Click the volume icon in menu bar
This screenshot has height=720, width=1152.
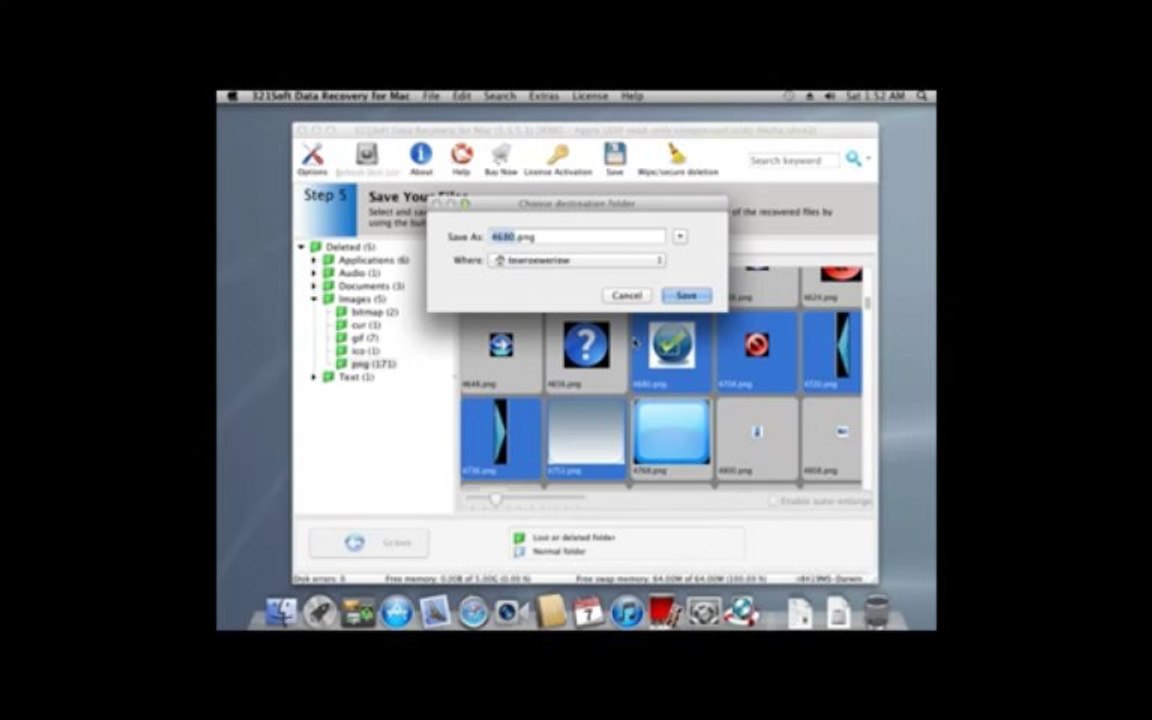tap(829, 96)
